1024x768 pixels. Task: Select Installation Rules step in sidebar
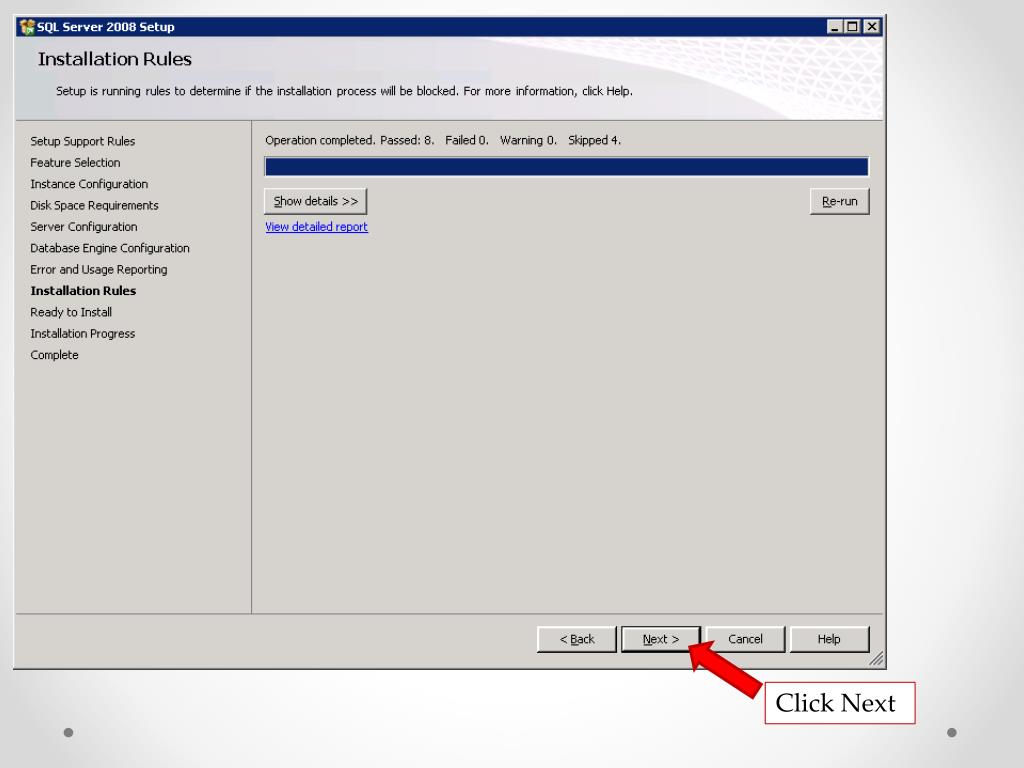tap(83, 291)
